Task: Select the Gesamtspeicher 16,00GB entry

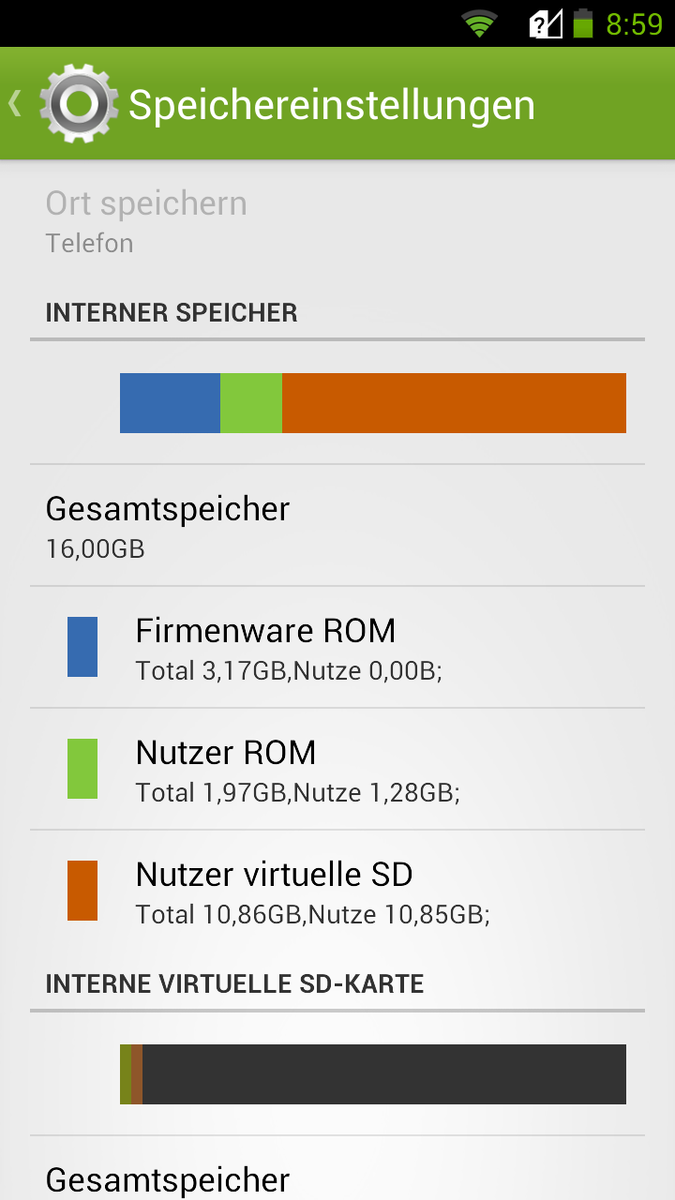Action: [x=168, y=524]
